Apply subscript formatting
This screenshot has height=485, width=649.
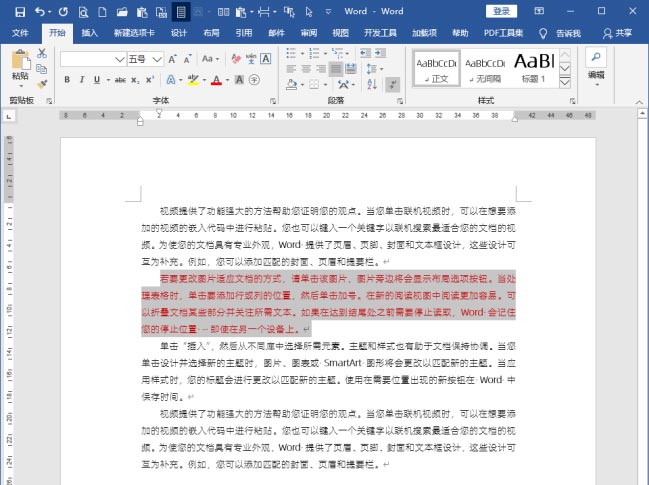click(135, 80)
